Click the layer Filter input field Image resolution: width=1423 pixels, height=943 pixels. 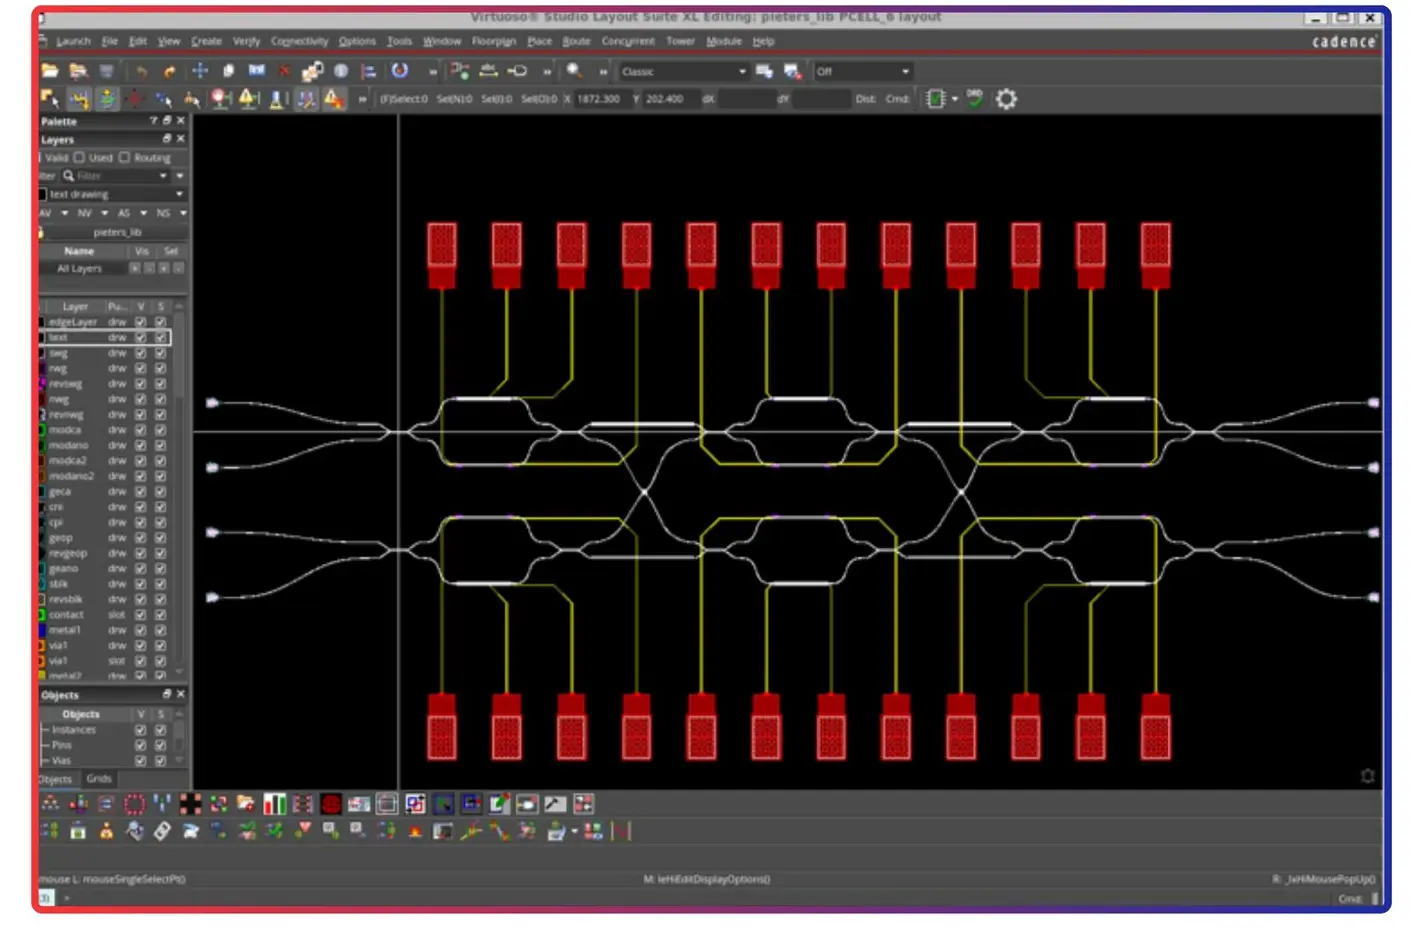pos(116,176)
